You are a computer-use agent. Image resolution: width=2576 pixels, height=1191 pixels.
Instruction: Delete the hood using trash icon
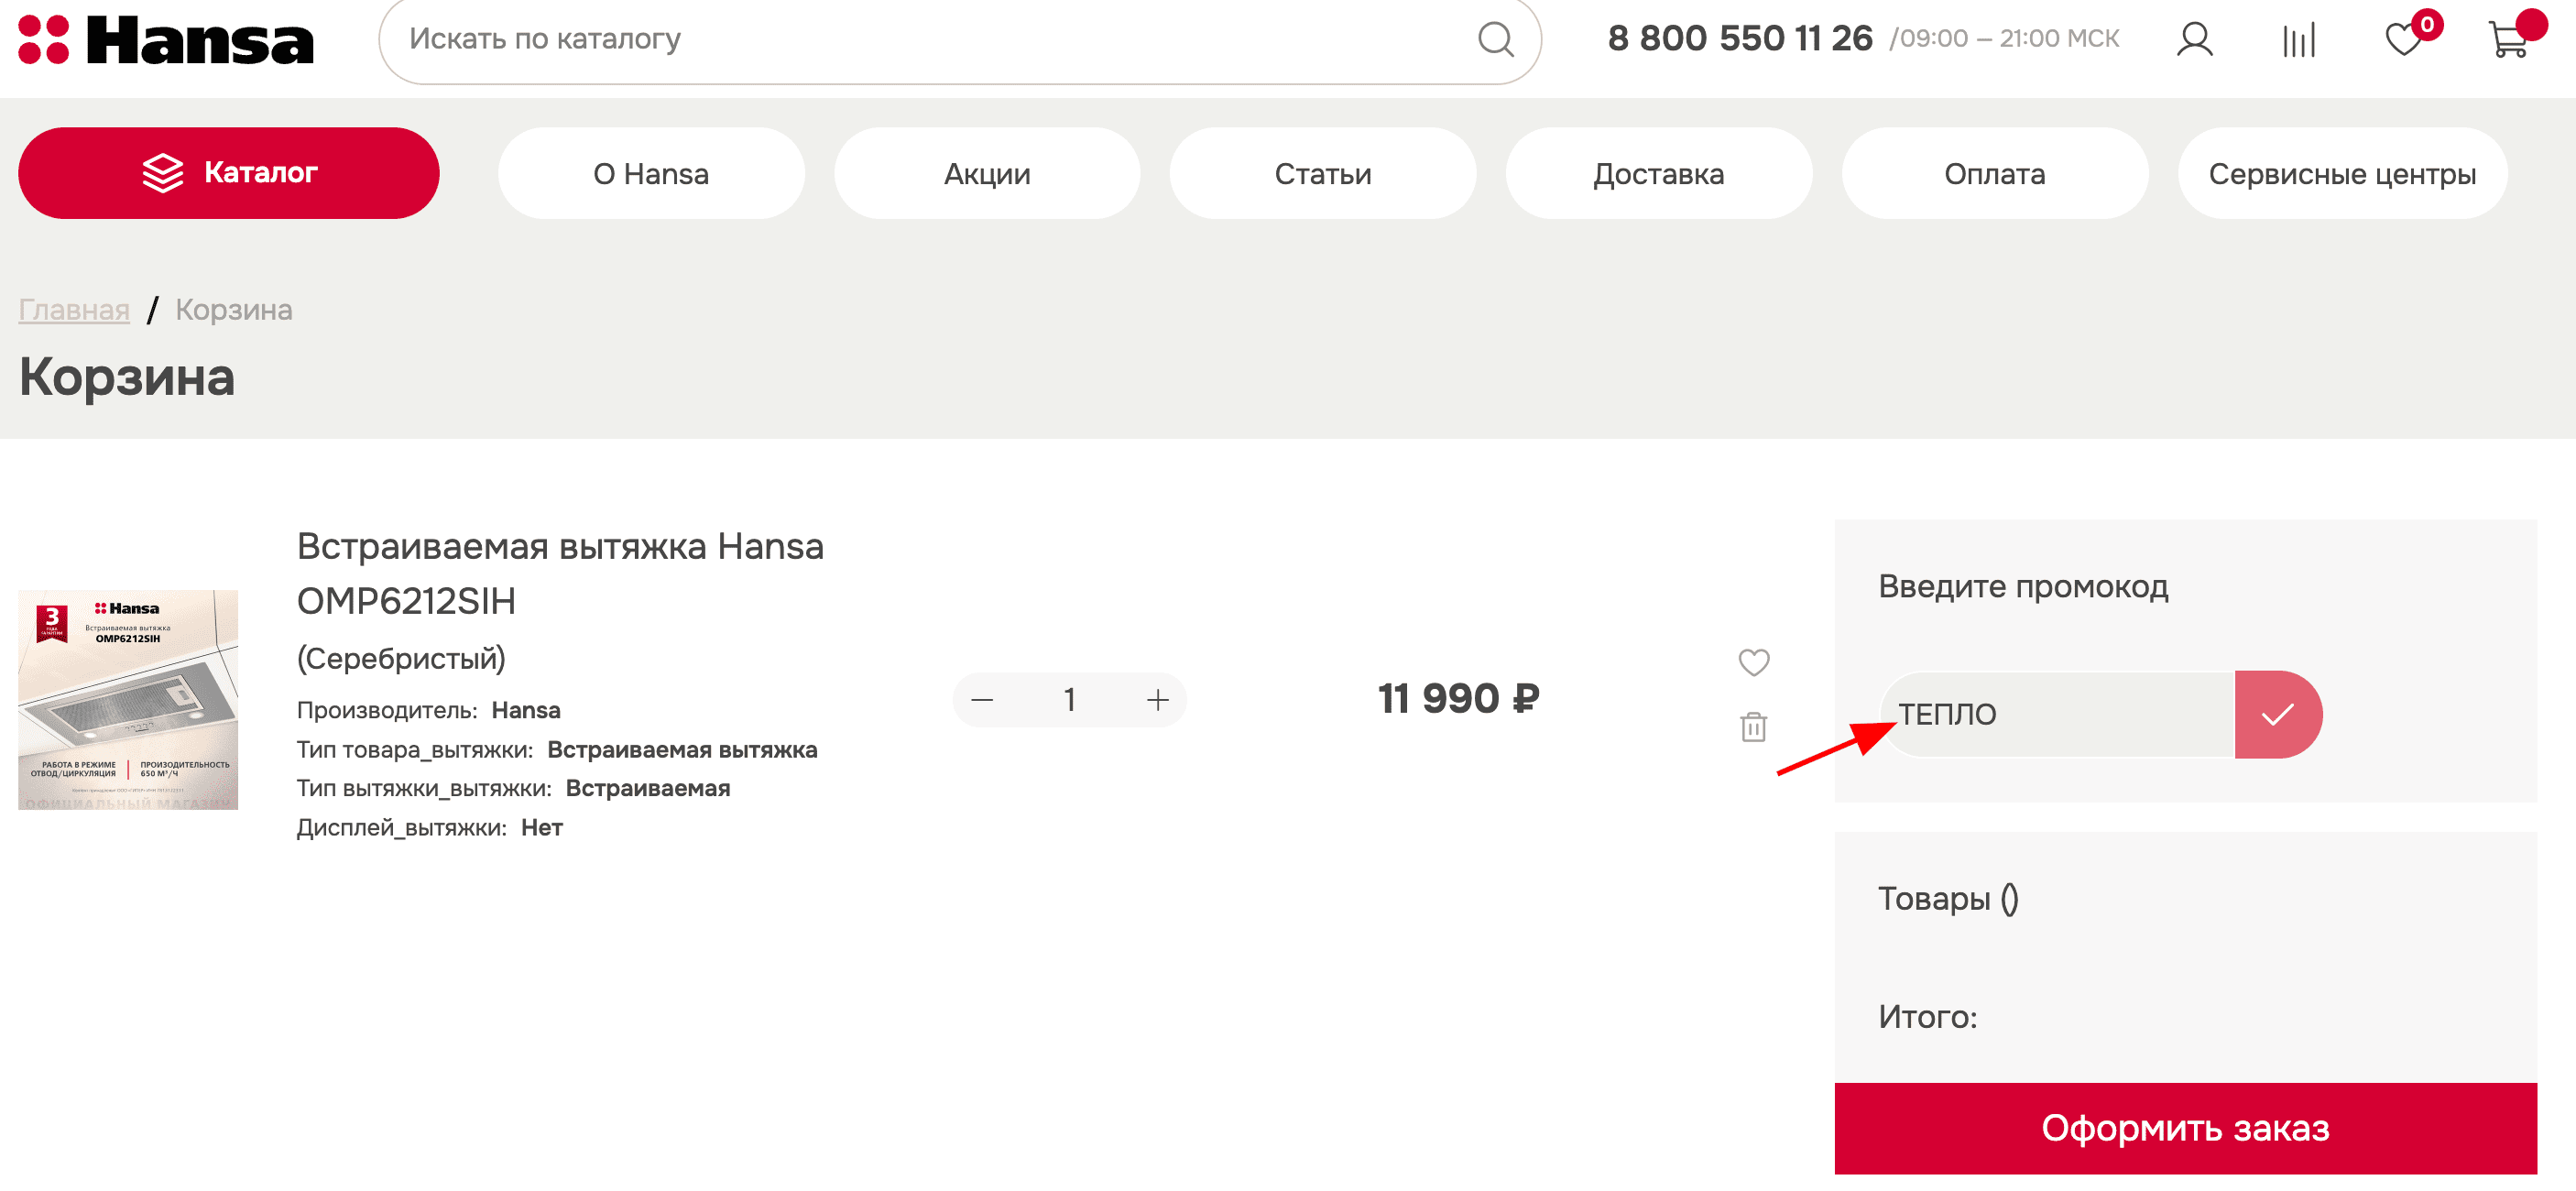pyautogui.click(x=1753, y=726)
